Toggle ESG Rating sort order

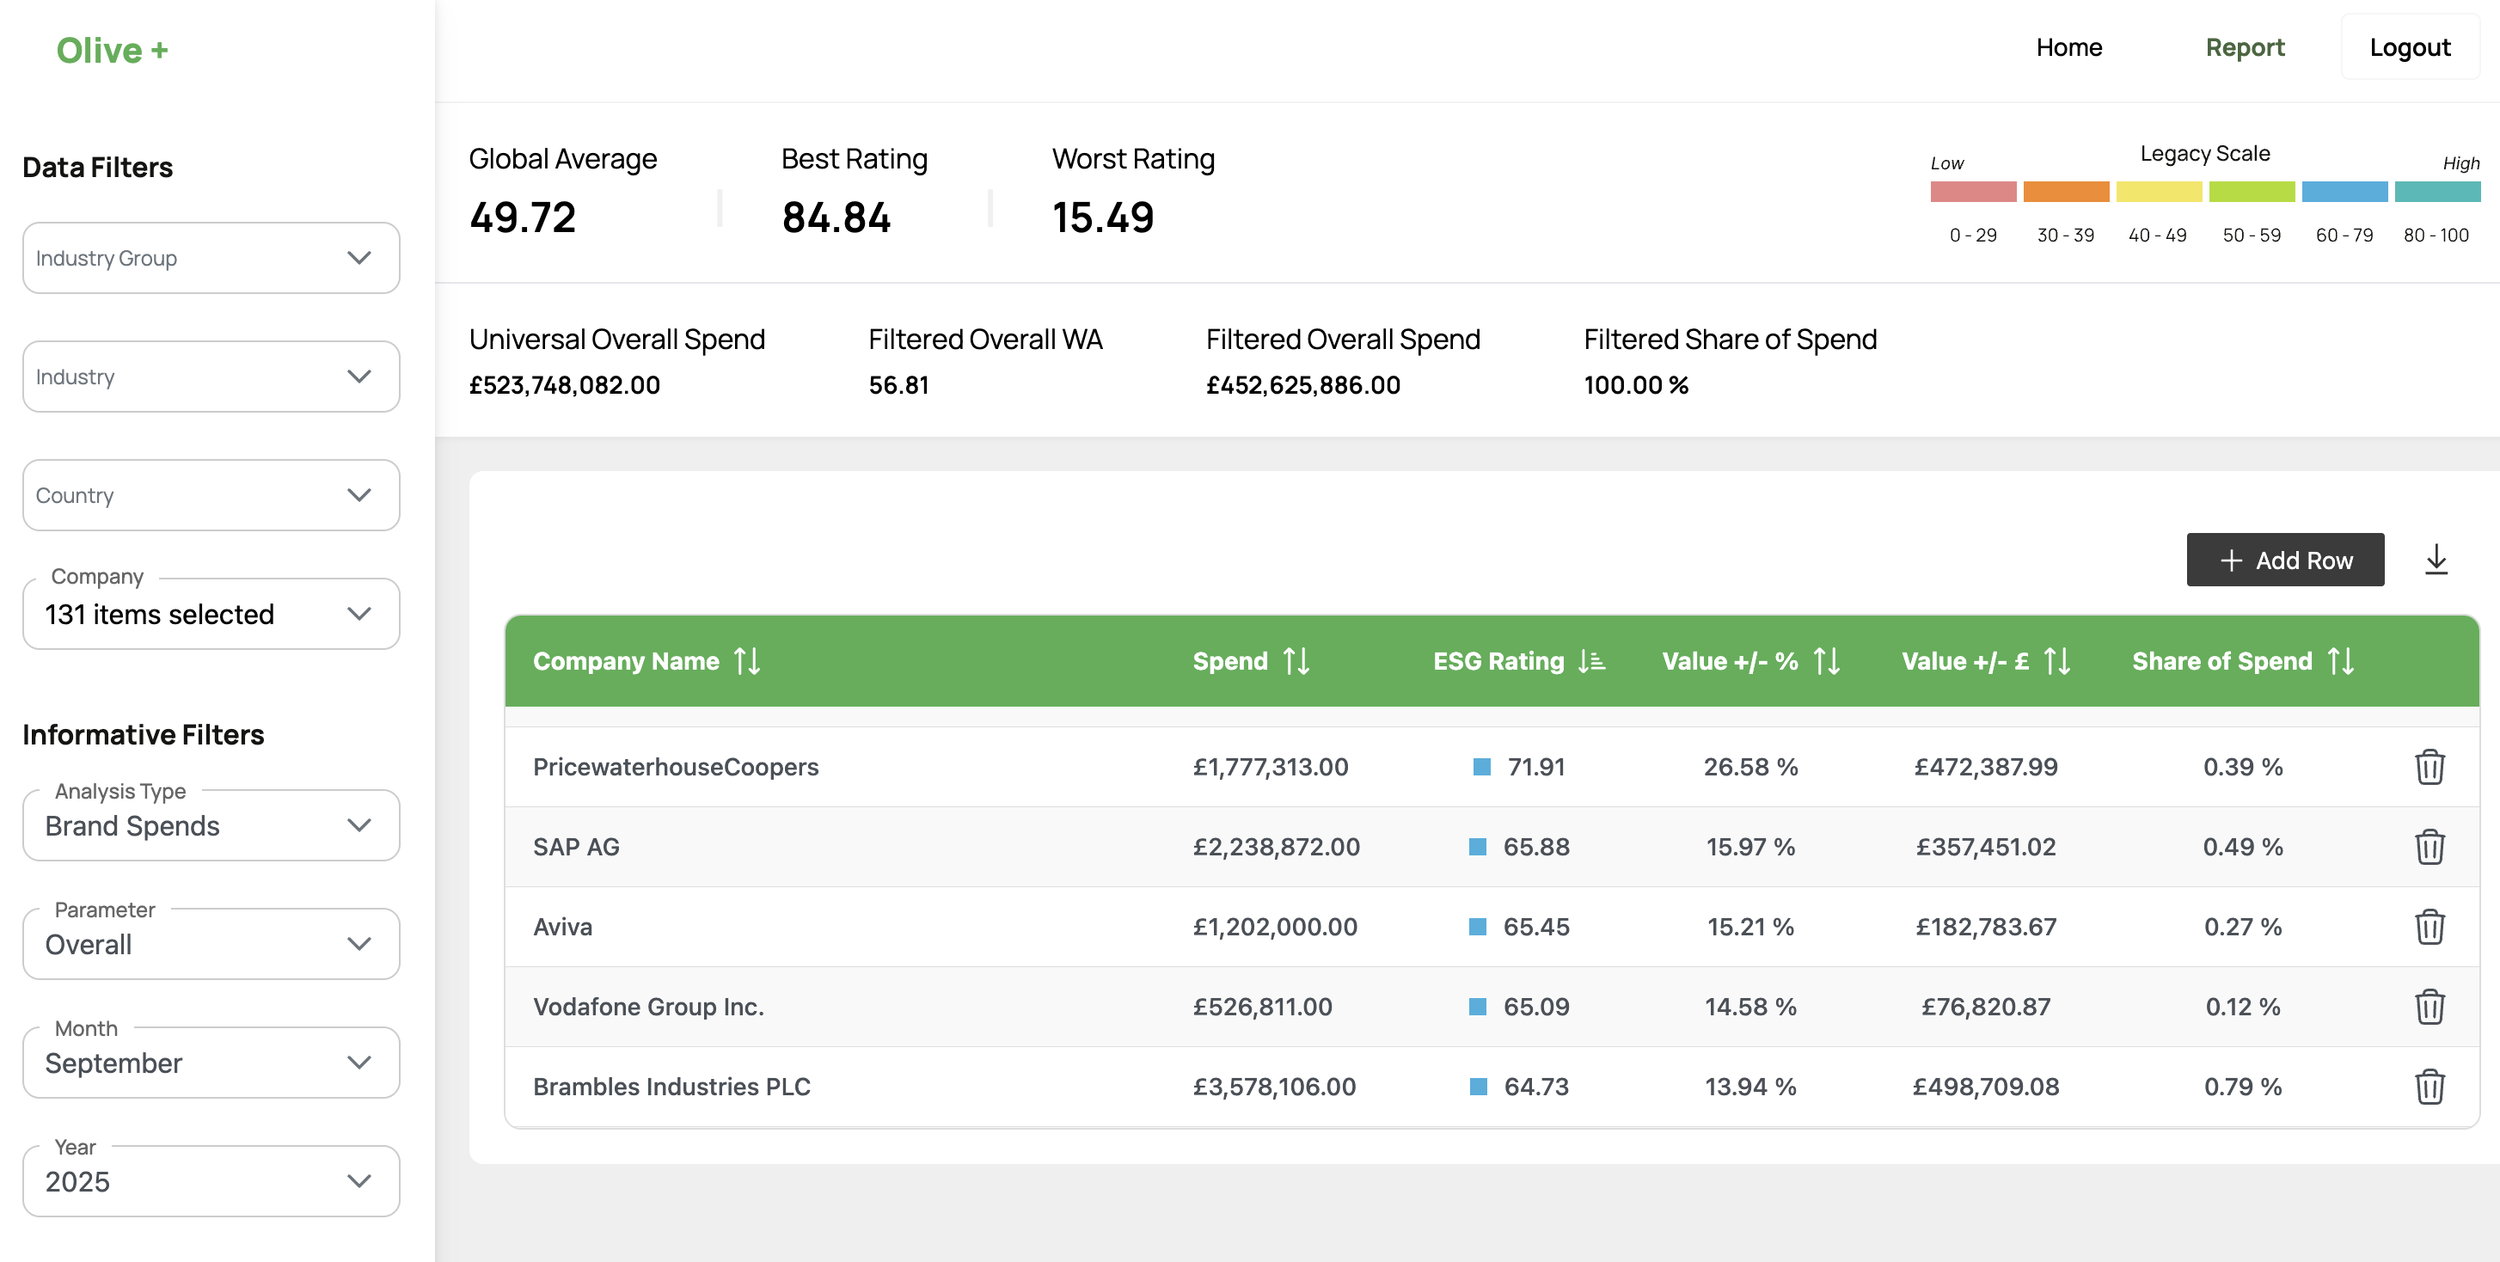coord(1591,661)
